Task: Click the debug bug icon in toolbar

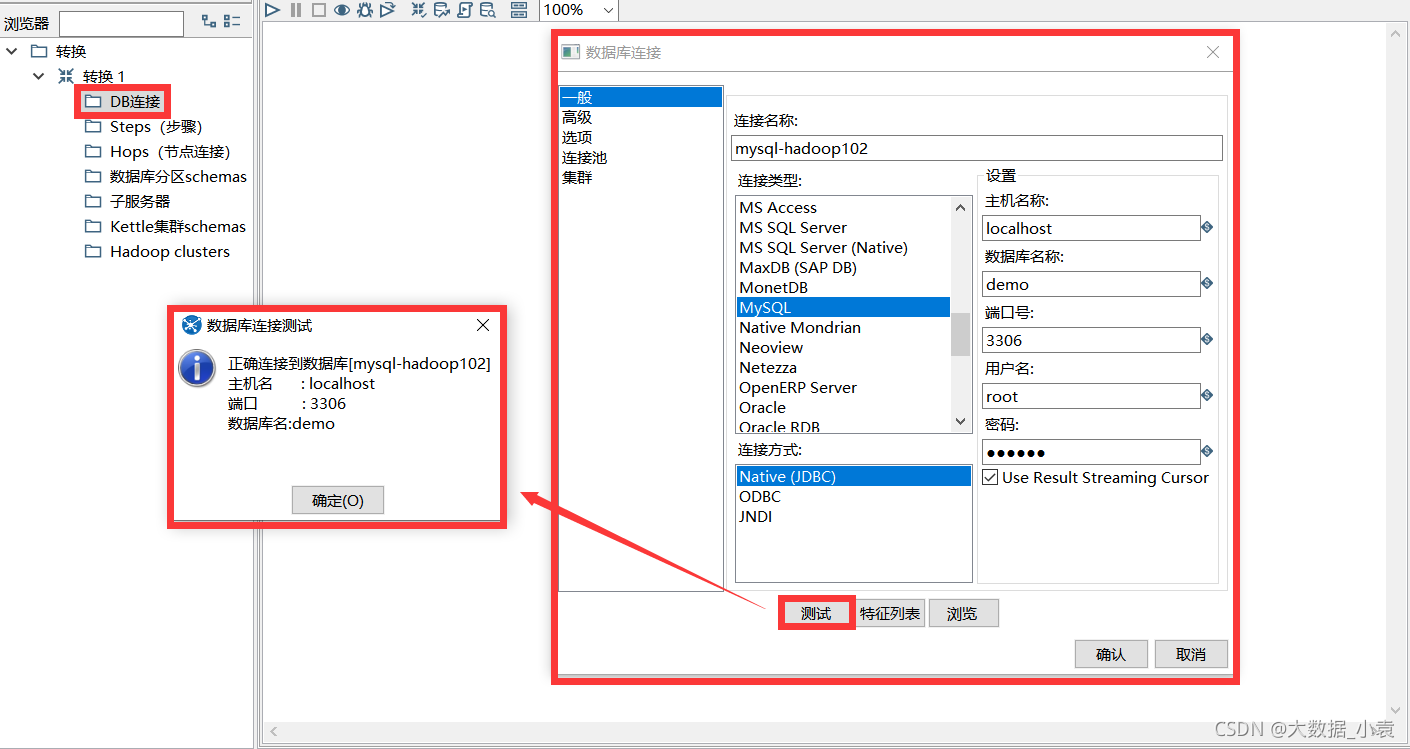Action: pos(365,10)
